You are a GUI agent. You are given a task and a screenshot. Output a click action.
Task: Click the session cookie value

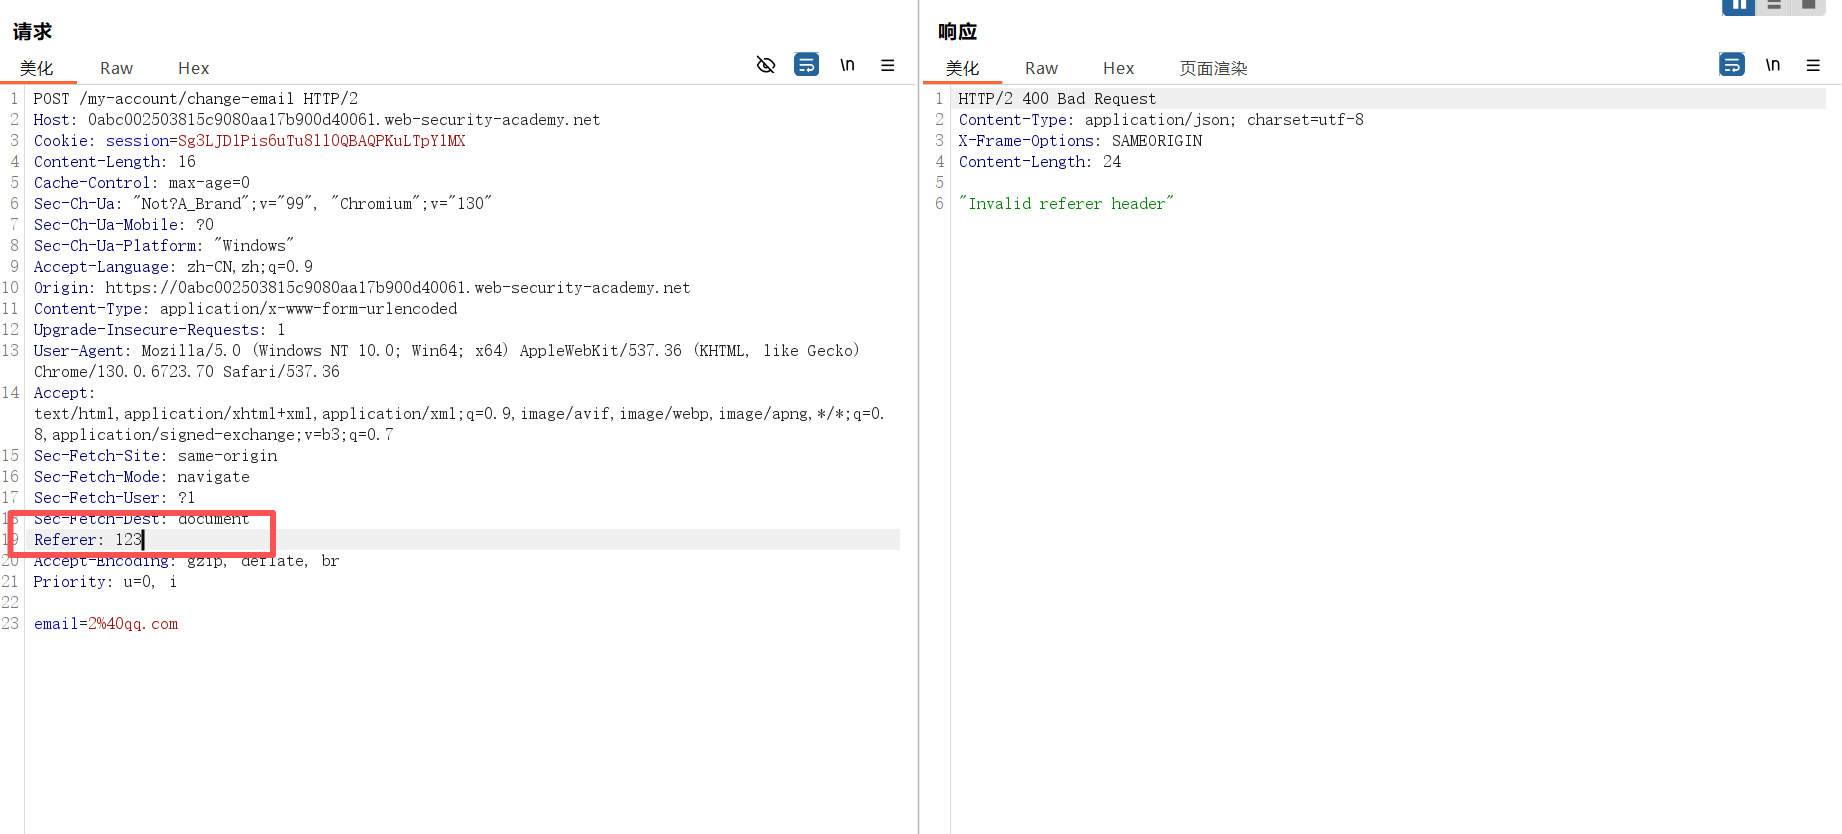click(321, 141)
